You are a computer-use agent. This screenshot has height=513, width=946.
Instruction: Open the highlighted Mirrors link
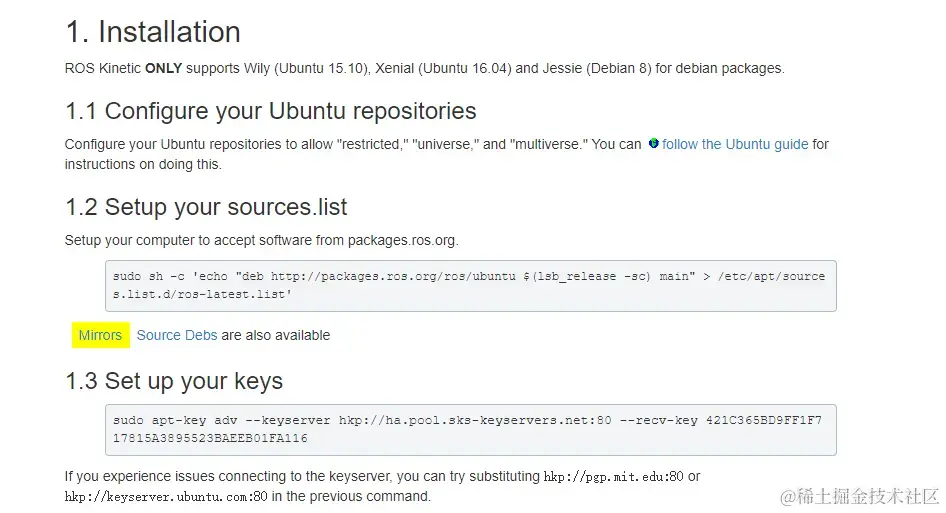click(100, 335)
